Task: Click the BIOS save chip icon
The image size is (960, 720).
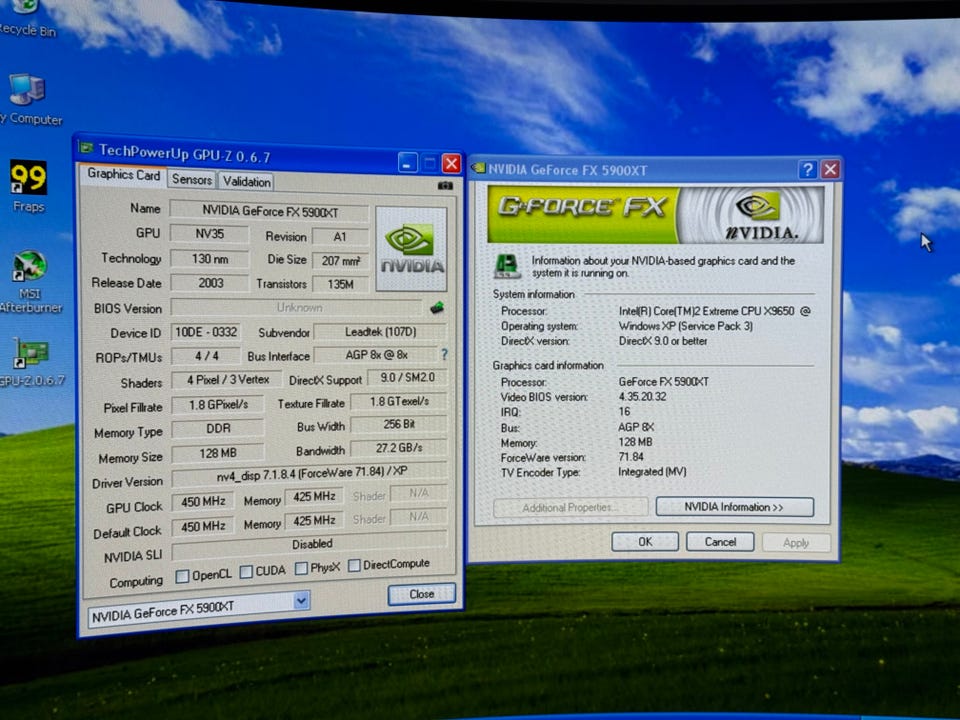Action: coord(437,307)
